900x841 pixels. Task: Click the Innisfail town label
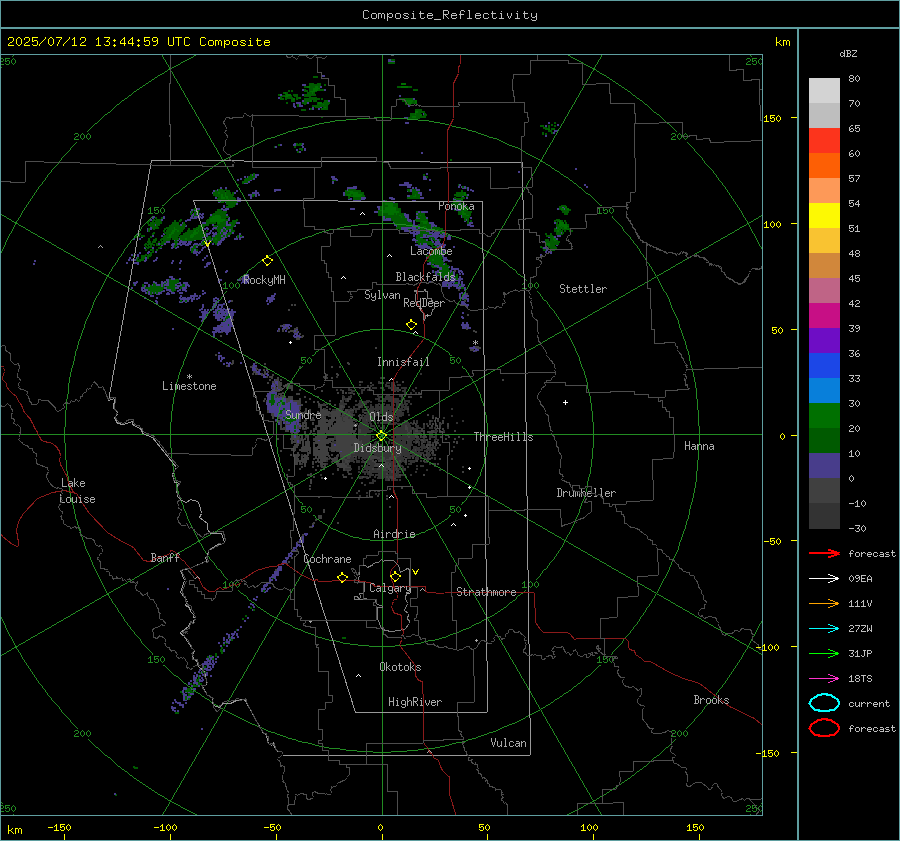(x=403, y=362)
